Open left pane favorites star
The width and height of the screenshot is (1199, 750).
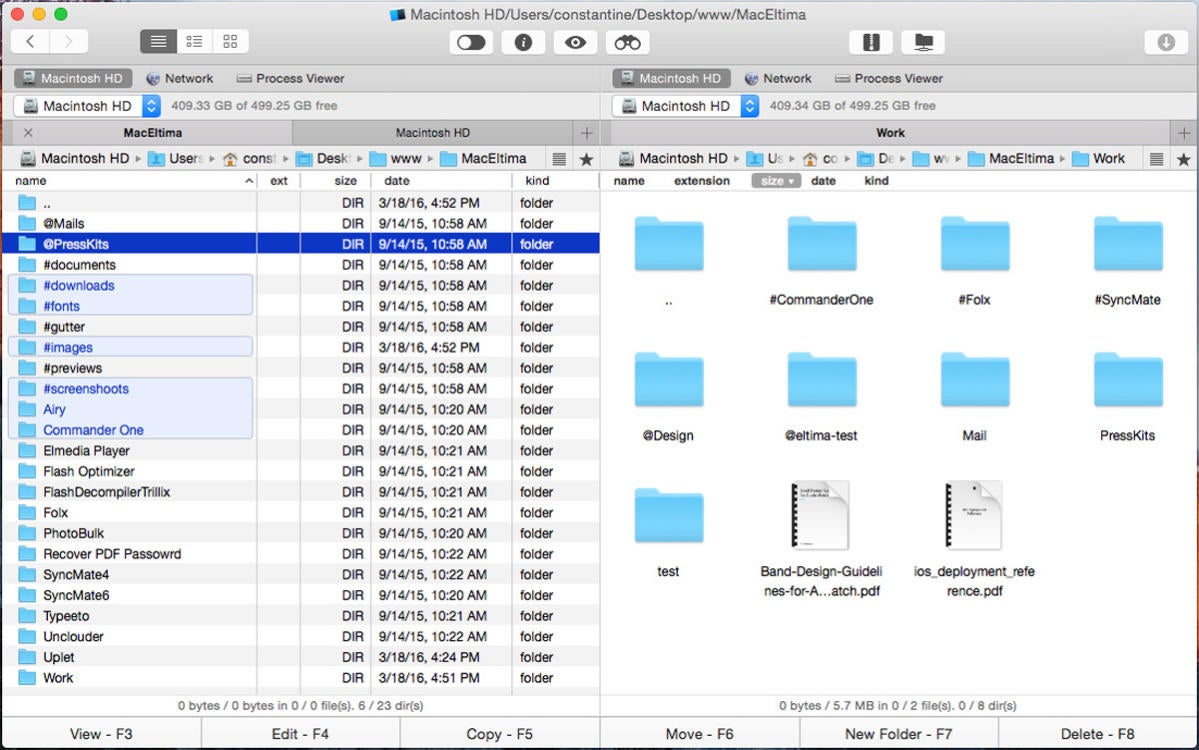pyautogui.click(x=587, y=159)
